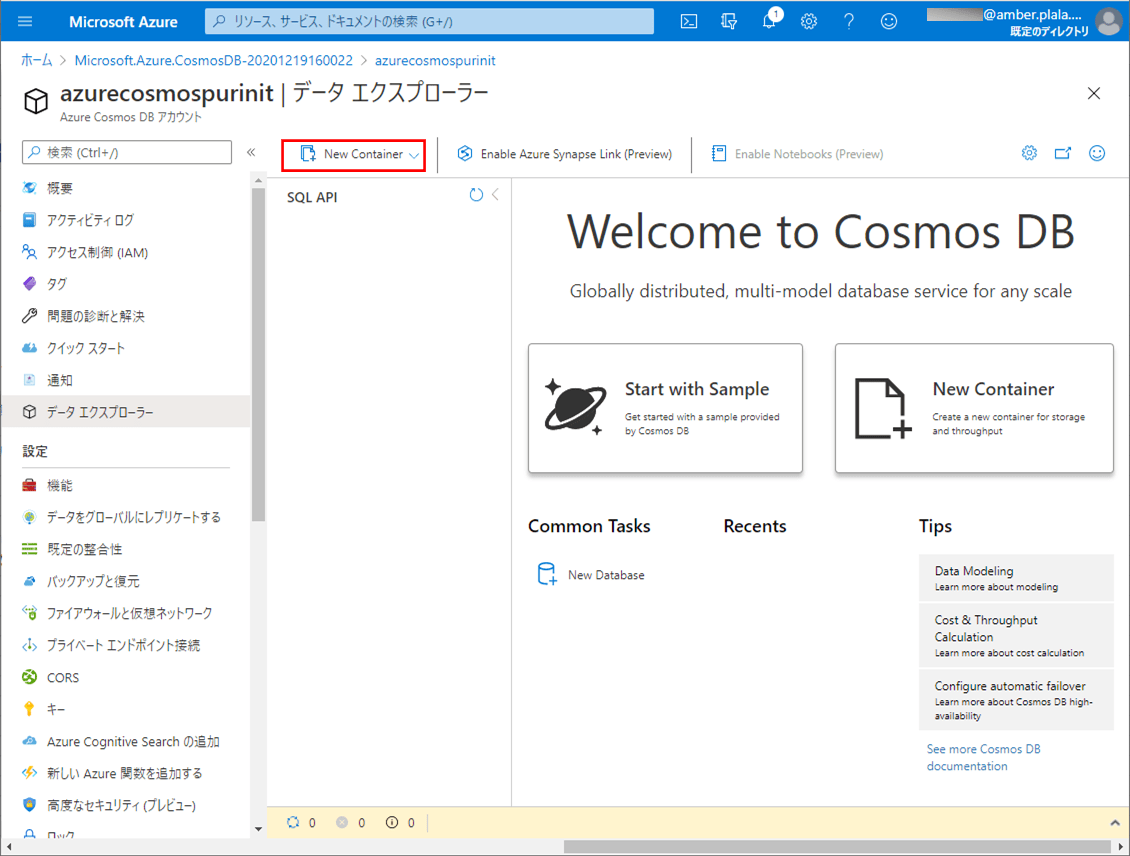The height and width of the screenshot is (856, 1130).
Task: Click the planet icon on the Start with Sample card
Action: 574,407
